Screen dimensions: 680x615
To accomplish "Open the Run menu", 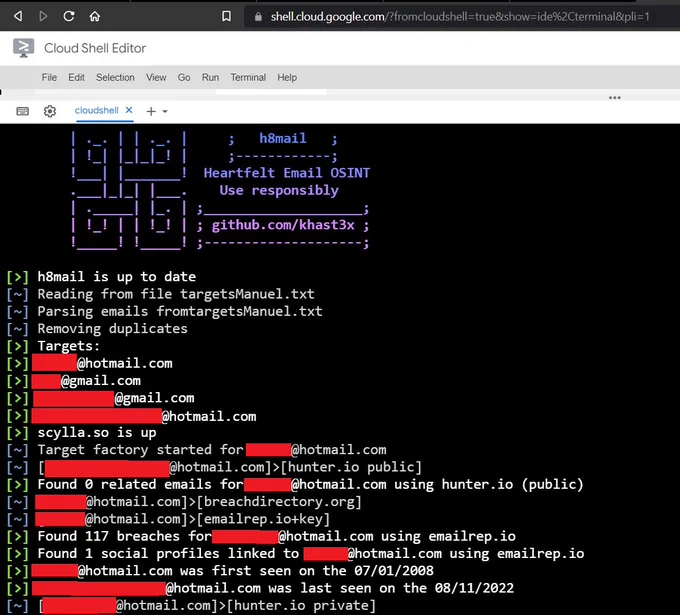I will [x=210, y=77].
